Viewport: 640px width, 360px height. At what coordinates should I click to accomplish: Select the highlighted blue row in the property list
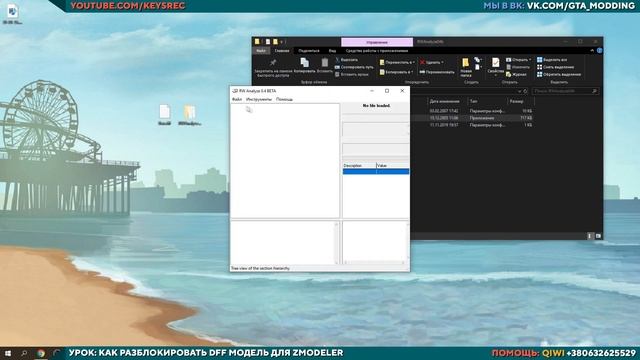(376, 171)
